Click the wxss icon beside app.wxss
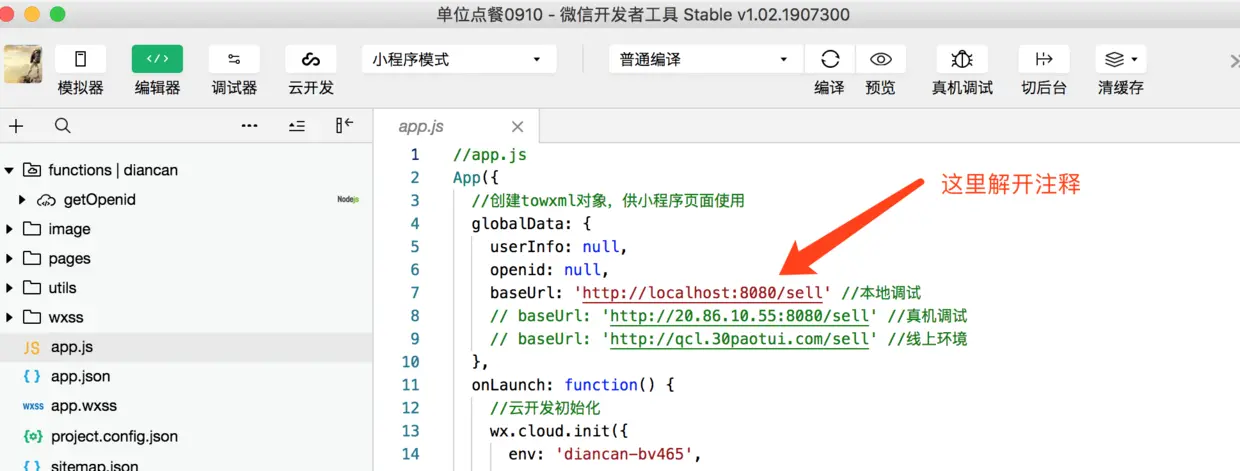Screen dimensions: 1240x471 click(33, 407)
